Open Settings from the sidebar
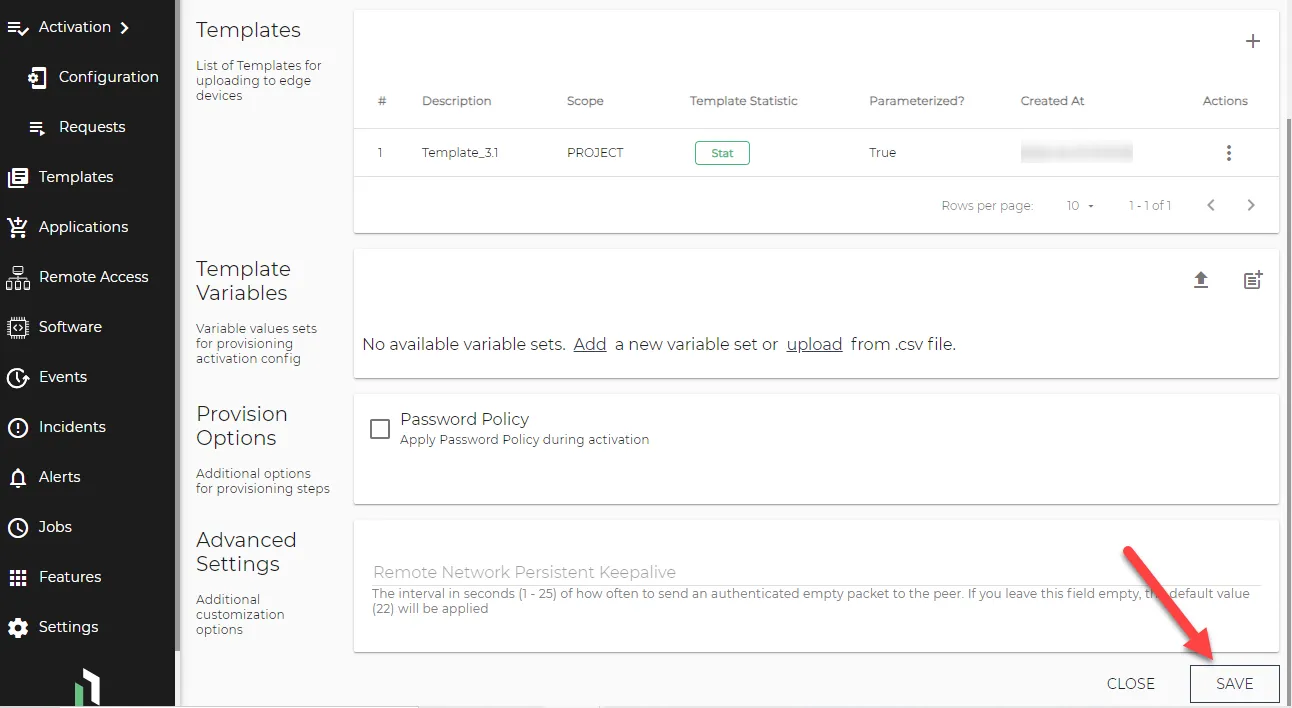1292x708 pixels. (68, 627)
